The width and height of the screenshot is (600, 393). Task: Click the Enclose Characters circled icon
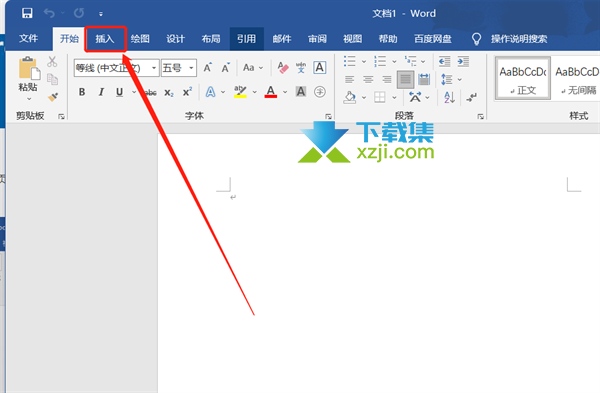320,92
